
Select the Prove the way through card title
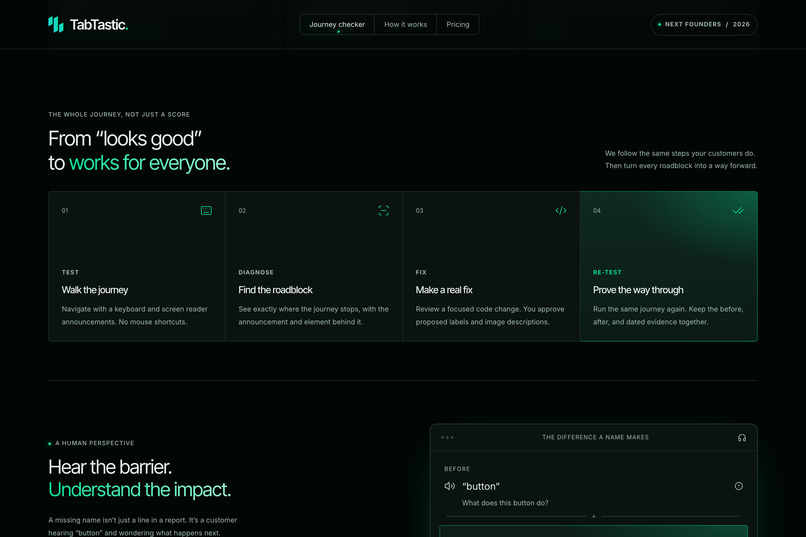tap(638, 290)
